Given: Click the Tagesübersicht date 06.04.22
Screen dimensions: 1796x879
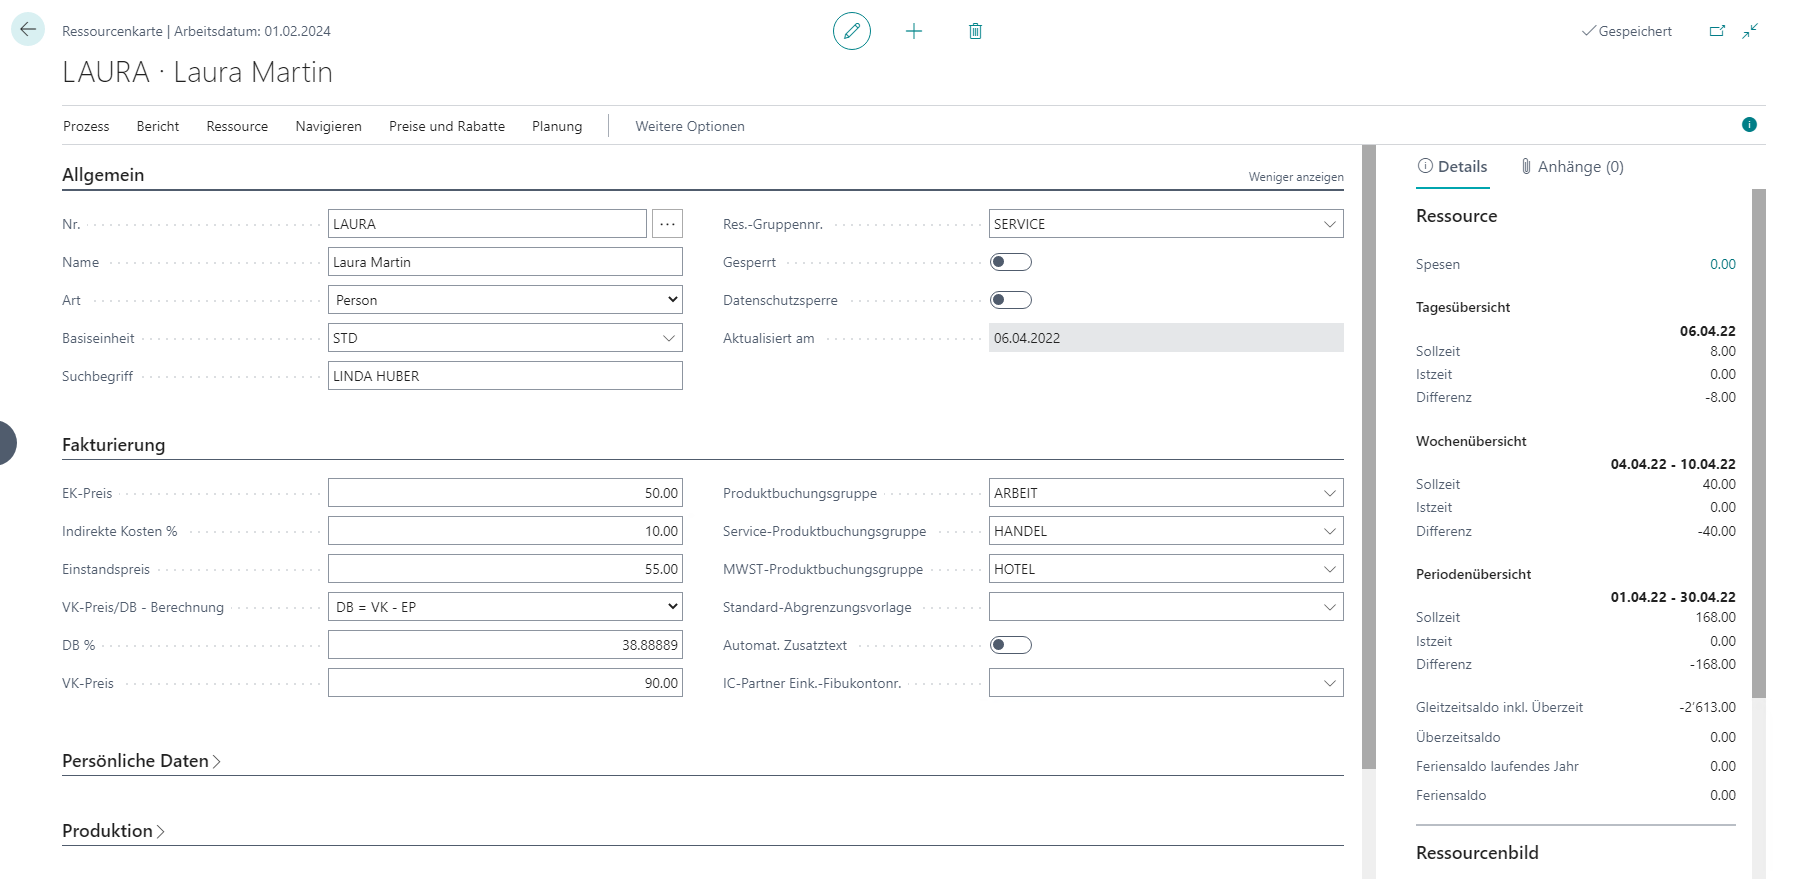Looking at the screenshot, I should (x=1708, y=331).
